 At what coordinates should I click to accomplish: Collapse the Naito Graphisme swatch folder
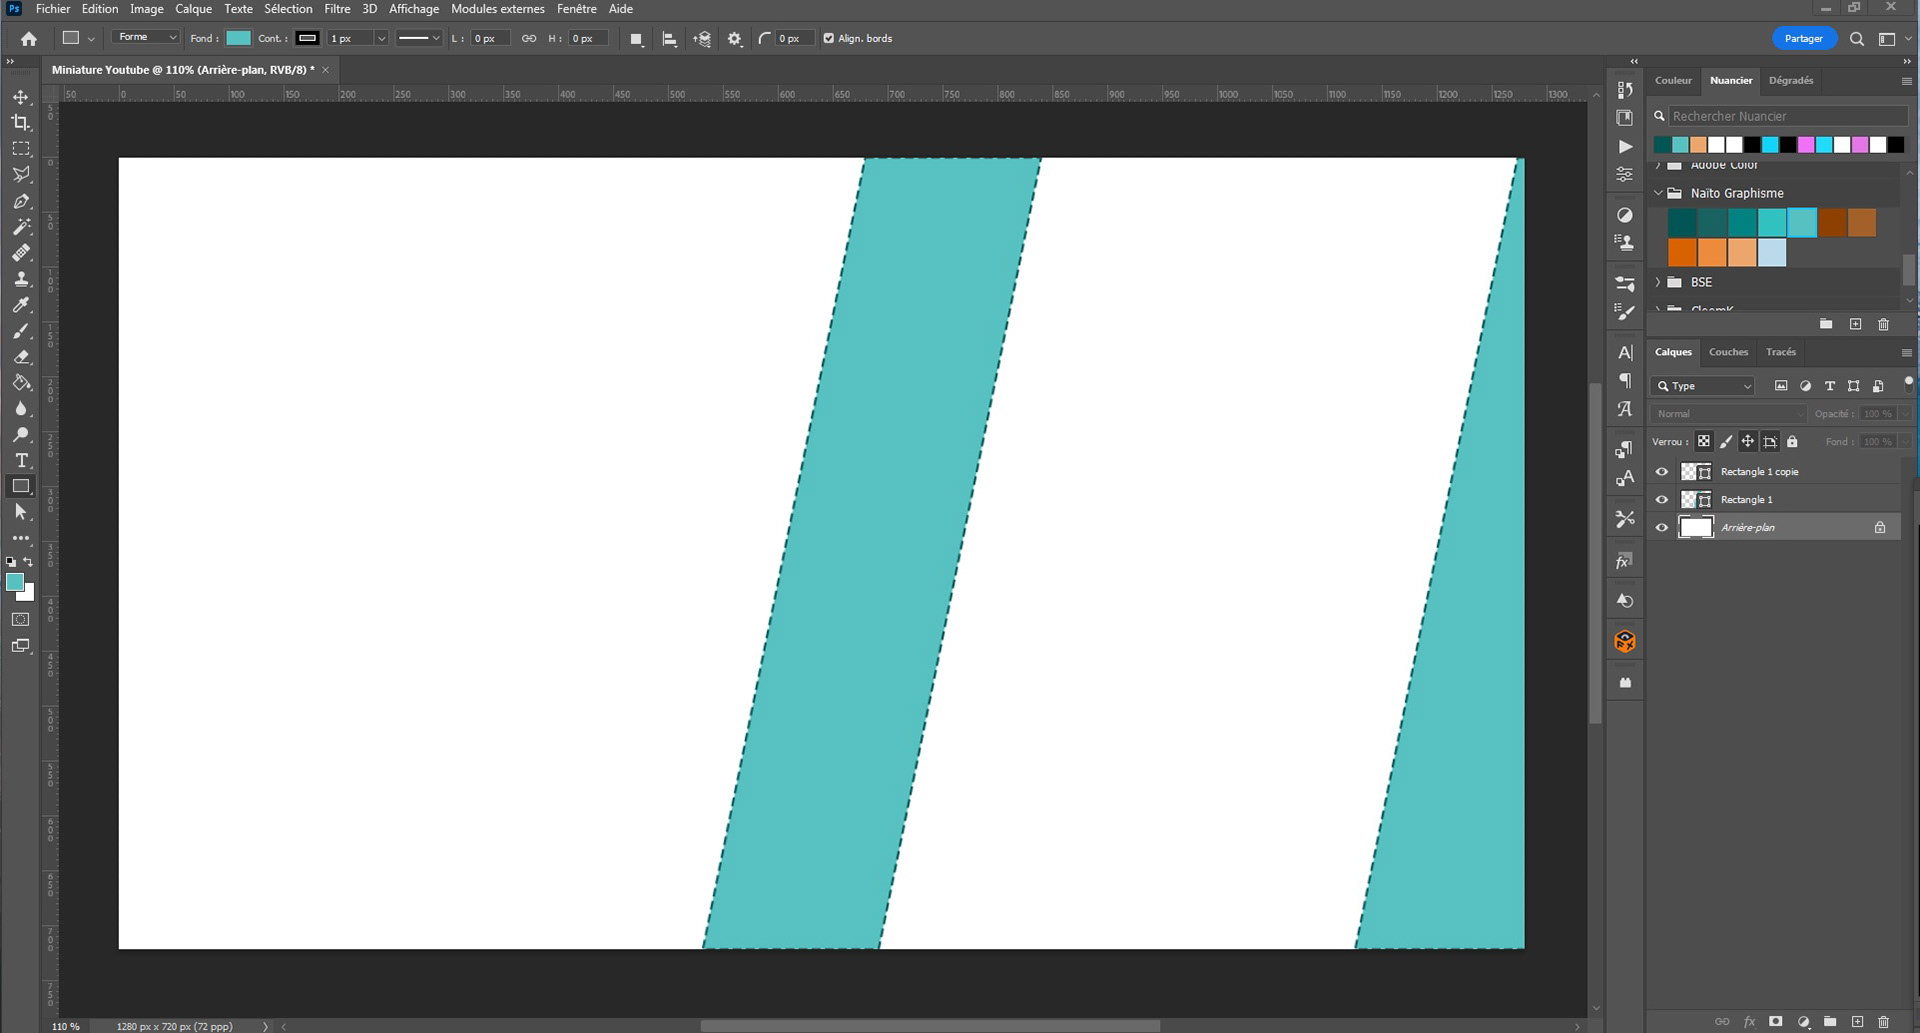(1659, 193)
